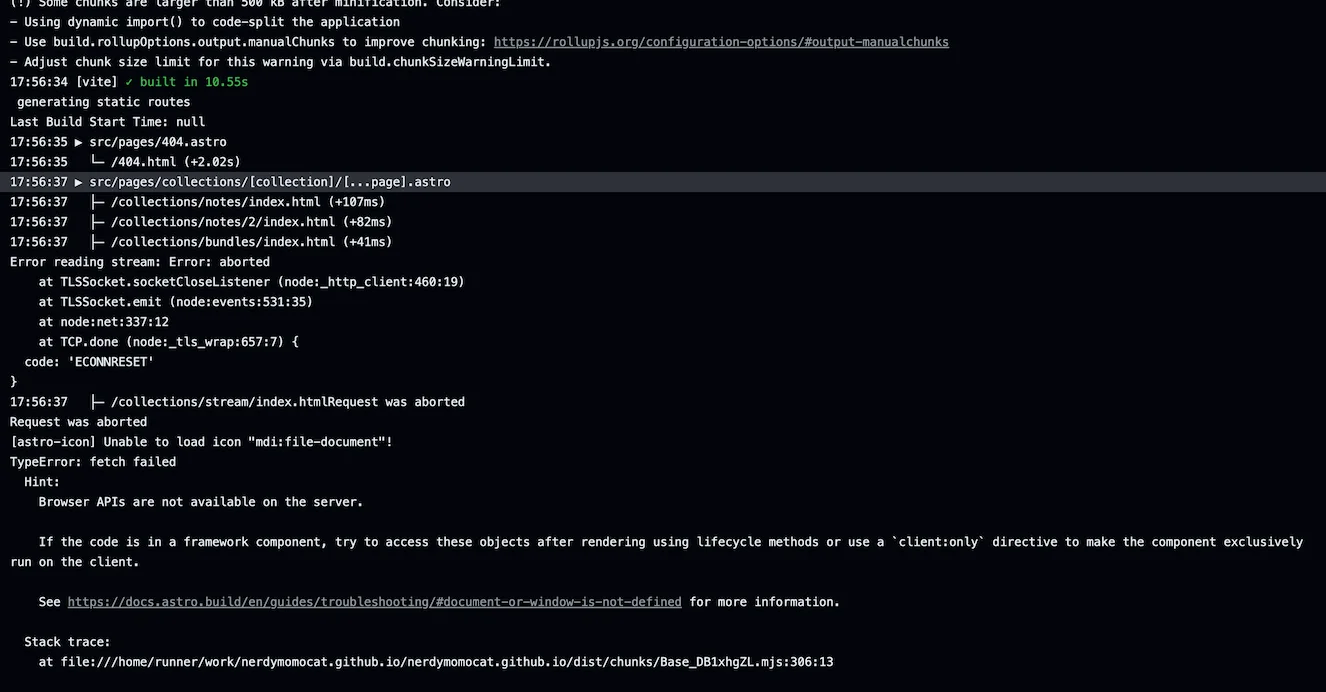This screenshot has height=692, width=1326.
Task: Click the "Browser APIs are not available" hint line
Action: click(201, 502)
